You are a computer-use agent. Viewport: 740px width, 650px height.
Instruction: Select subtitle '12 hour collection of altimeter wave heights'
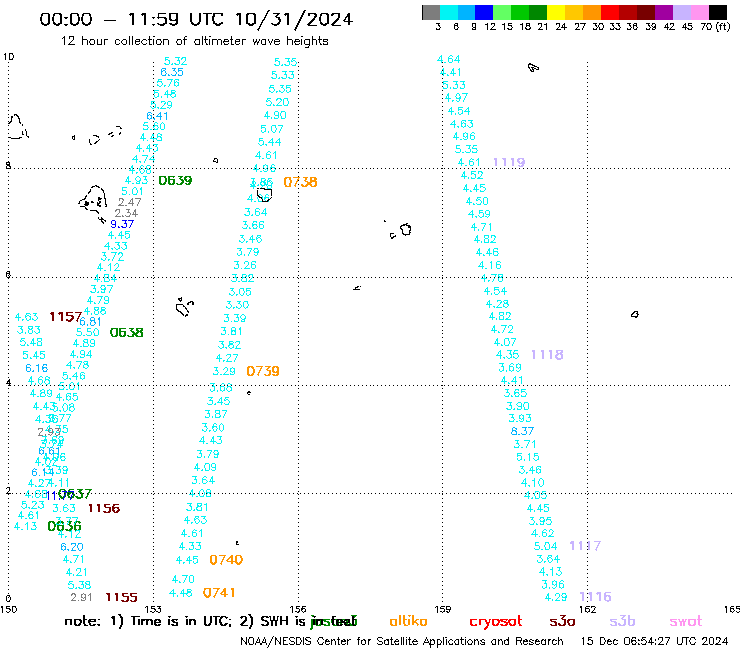[x=194, y=41]
